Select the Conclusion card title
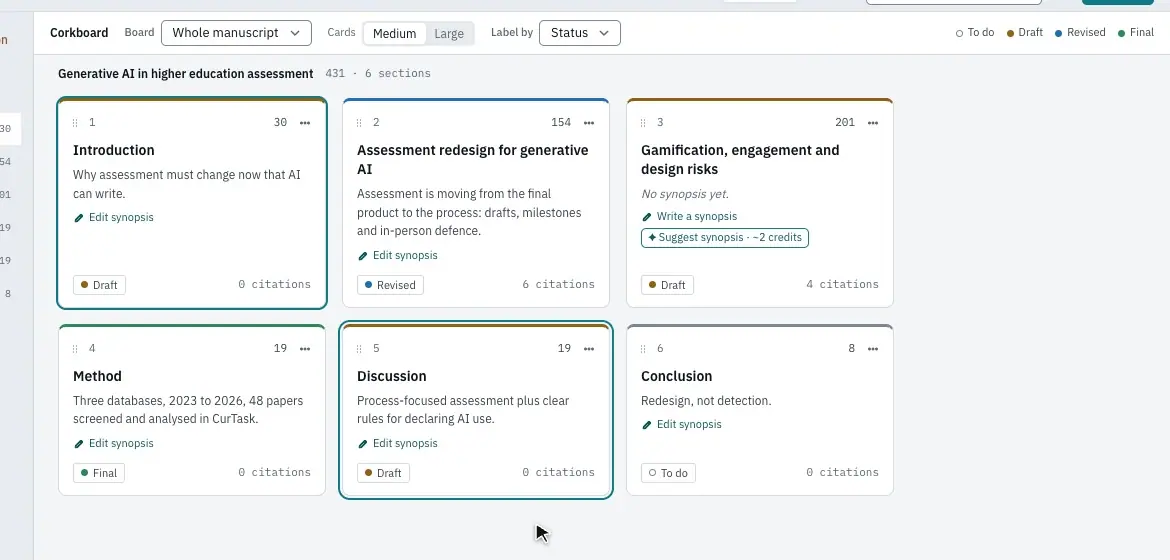This screenshot has width=1170, height=560. (x=677, y=376)
